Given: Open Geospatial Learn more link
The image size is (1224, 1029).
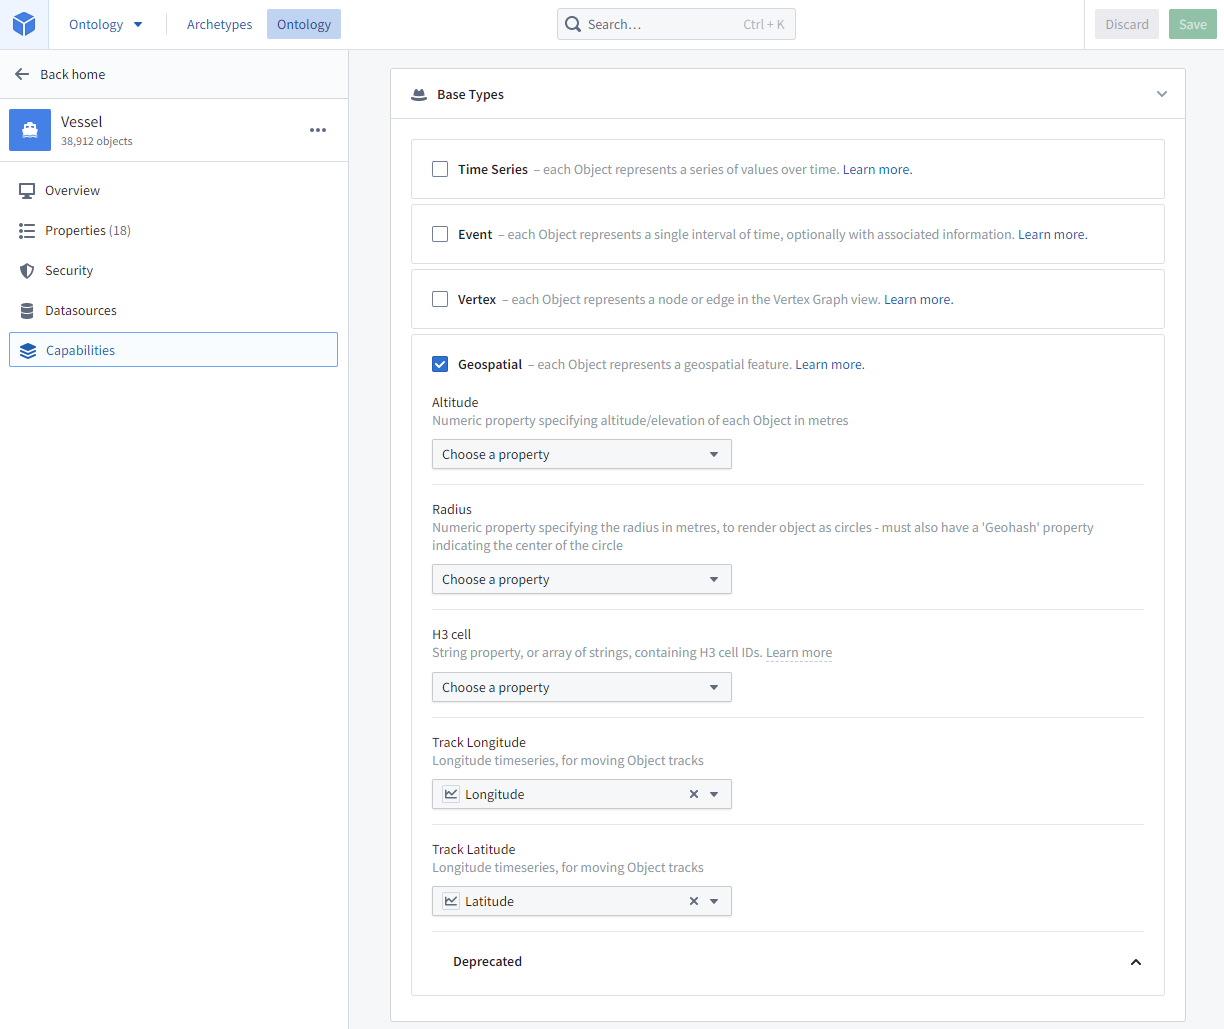Looking at the screenshot, I should [x=829, y=364].
